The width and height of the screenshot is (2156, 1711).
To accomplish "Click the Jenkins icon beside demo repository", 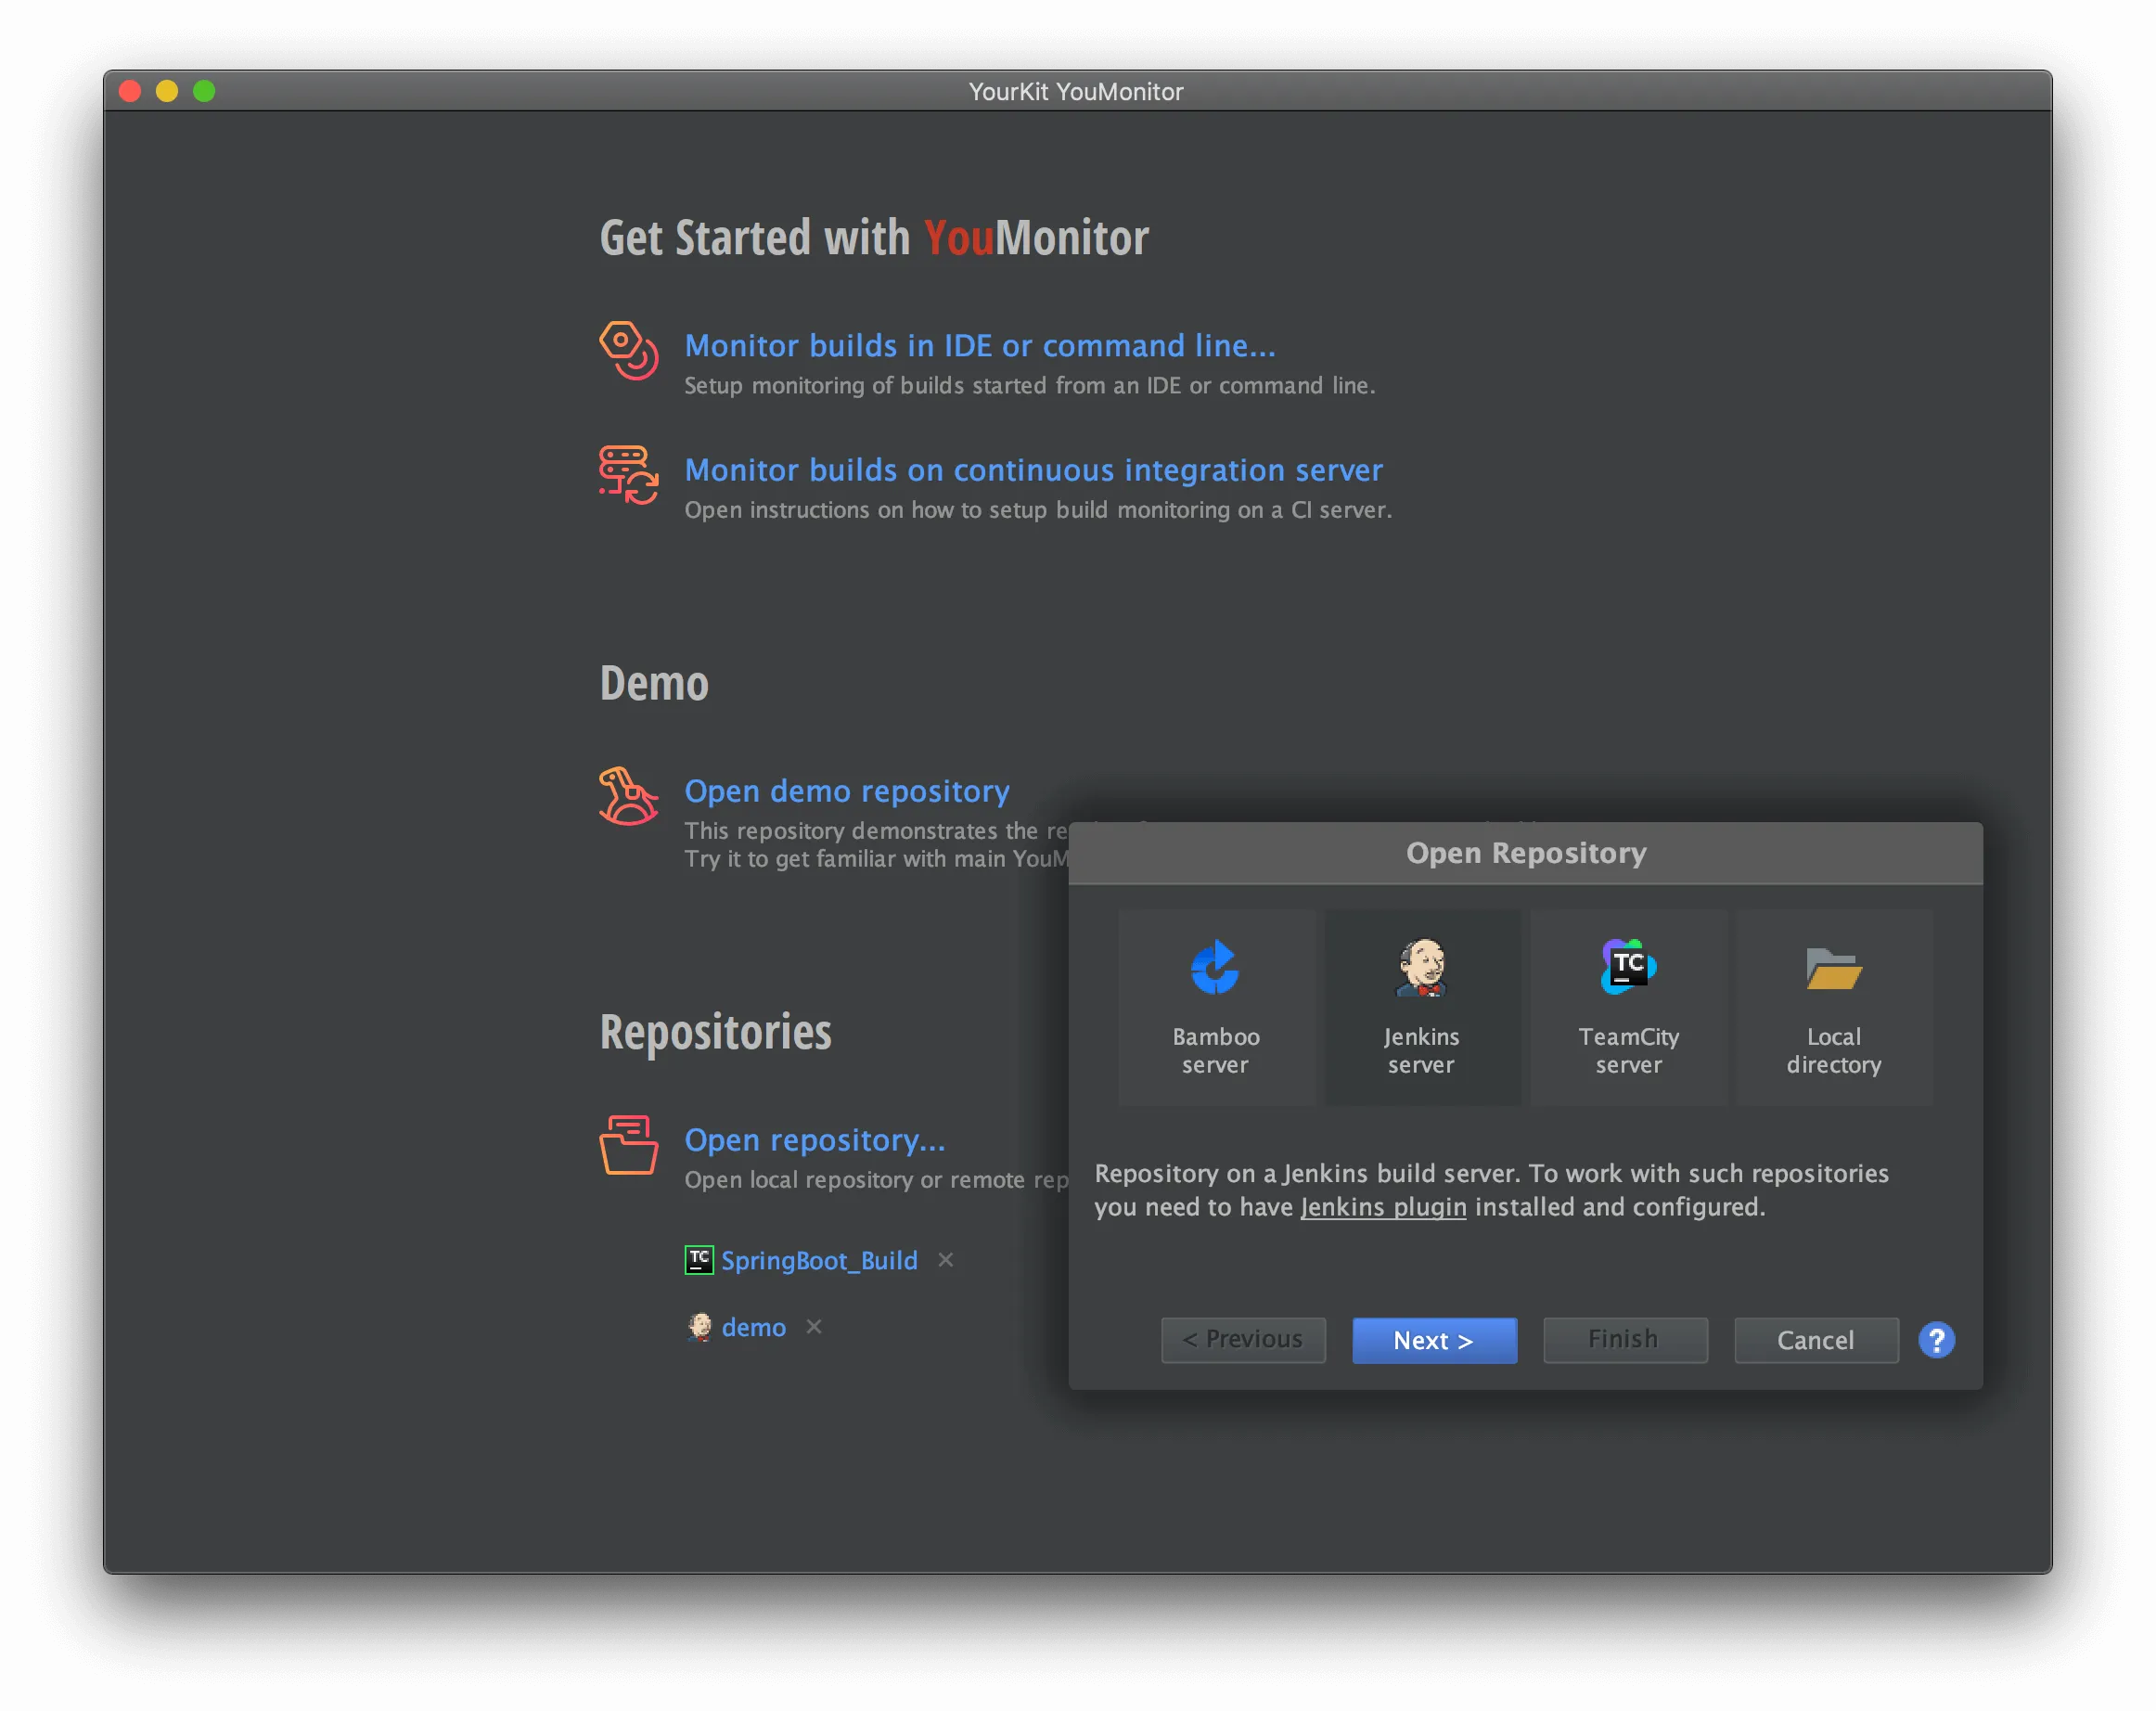I will pos(699,1327).
